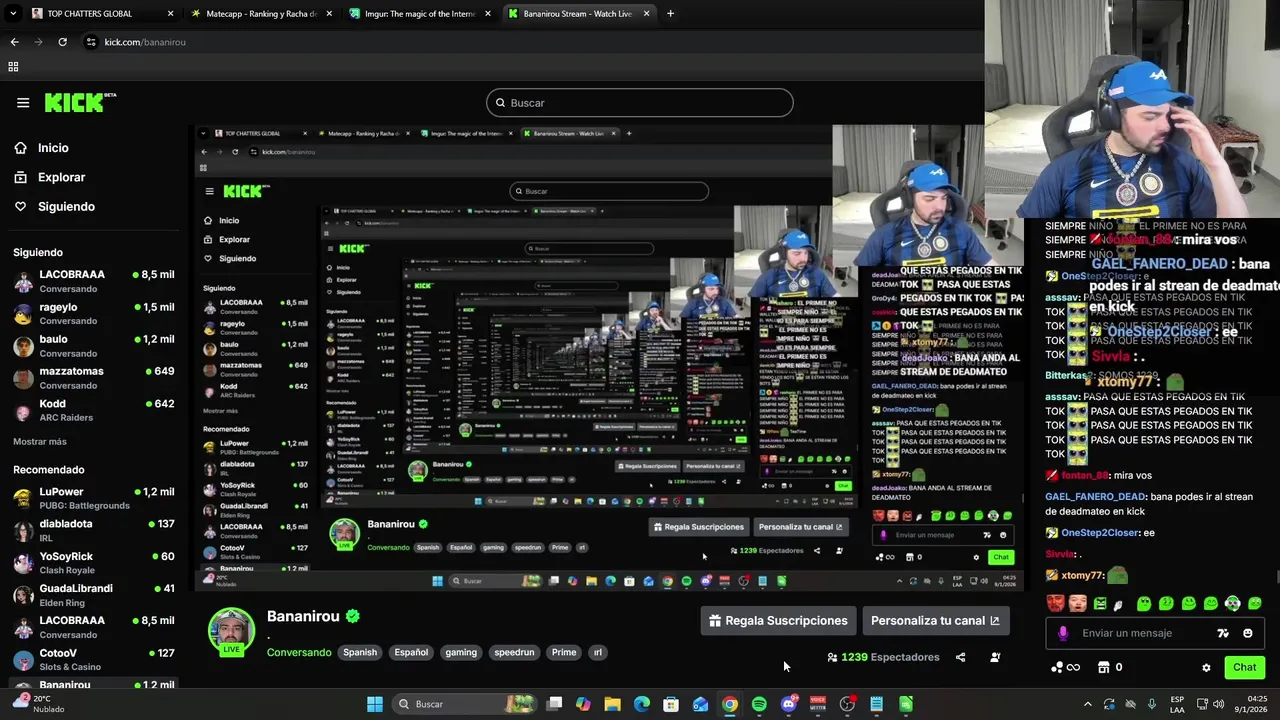Click the Prime tag chip
The height and width of the screenshot is (720, 1280).
(x=564, y=652)
